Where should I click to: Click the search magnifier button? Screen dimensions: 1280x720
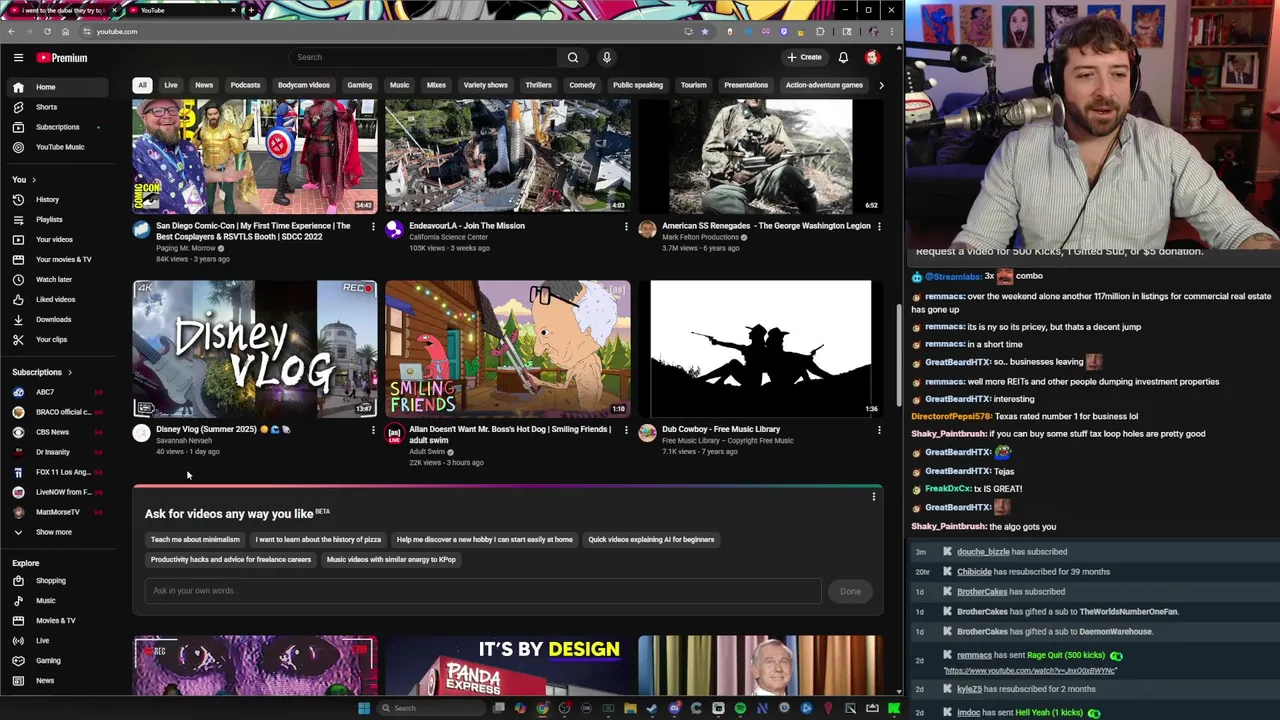click(x=573, y=57)
